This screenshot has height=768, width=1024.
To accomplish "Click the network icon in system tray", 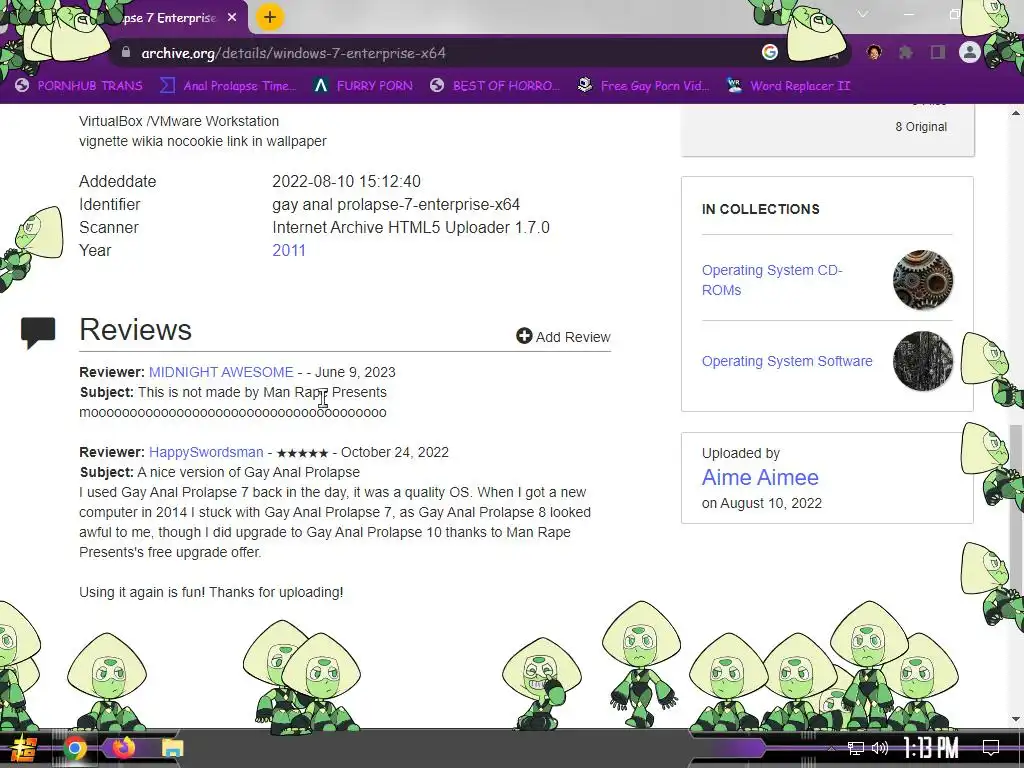I will click(x=856, y=748).
